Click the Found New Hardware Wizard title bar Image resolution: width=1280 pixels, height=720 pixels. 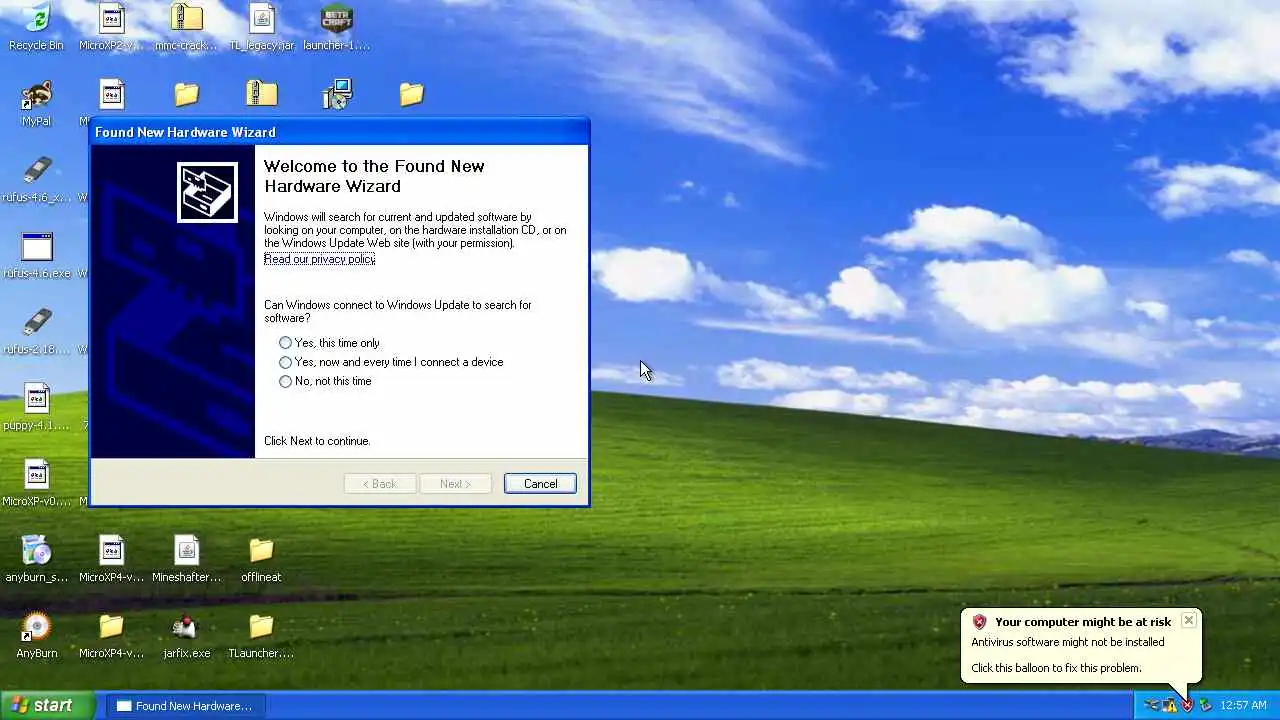point(339,132)
